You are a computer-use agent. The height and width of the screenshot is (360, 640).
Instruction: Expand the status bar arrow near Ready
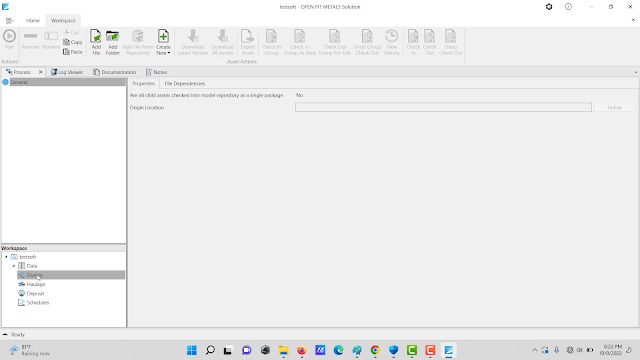coord(5,334)
